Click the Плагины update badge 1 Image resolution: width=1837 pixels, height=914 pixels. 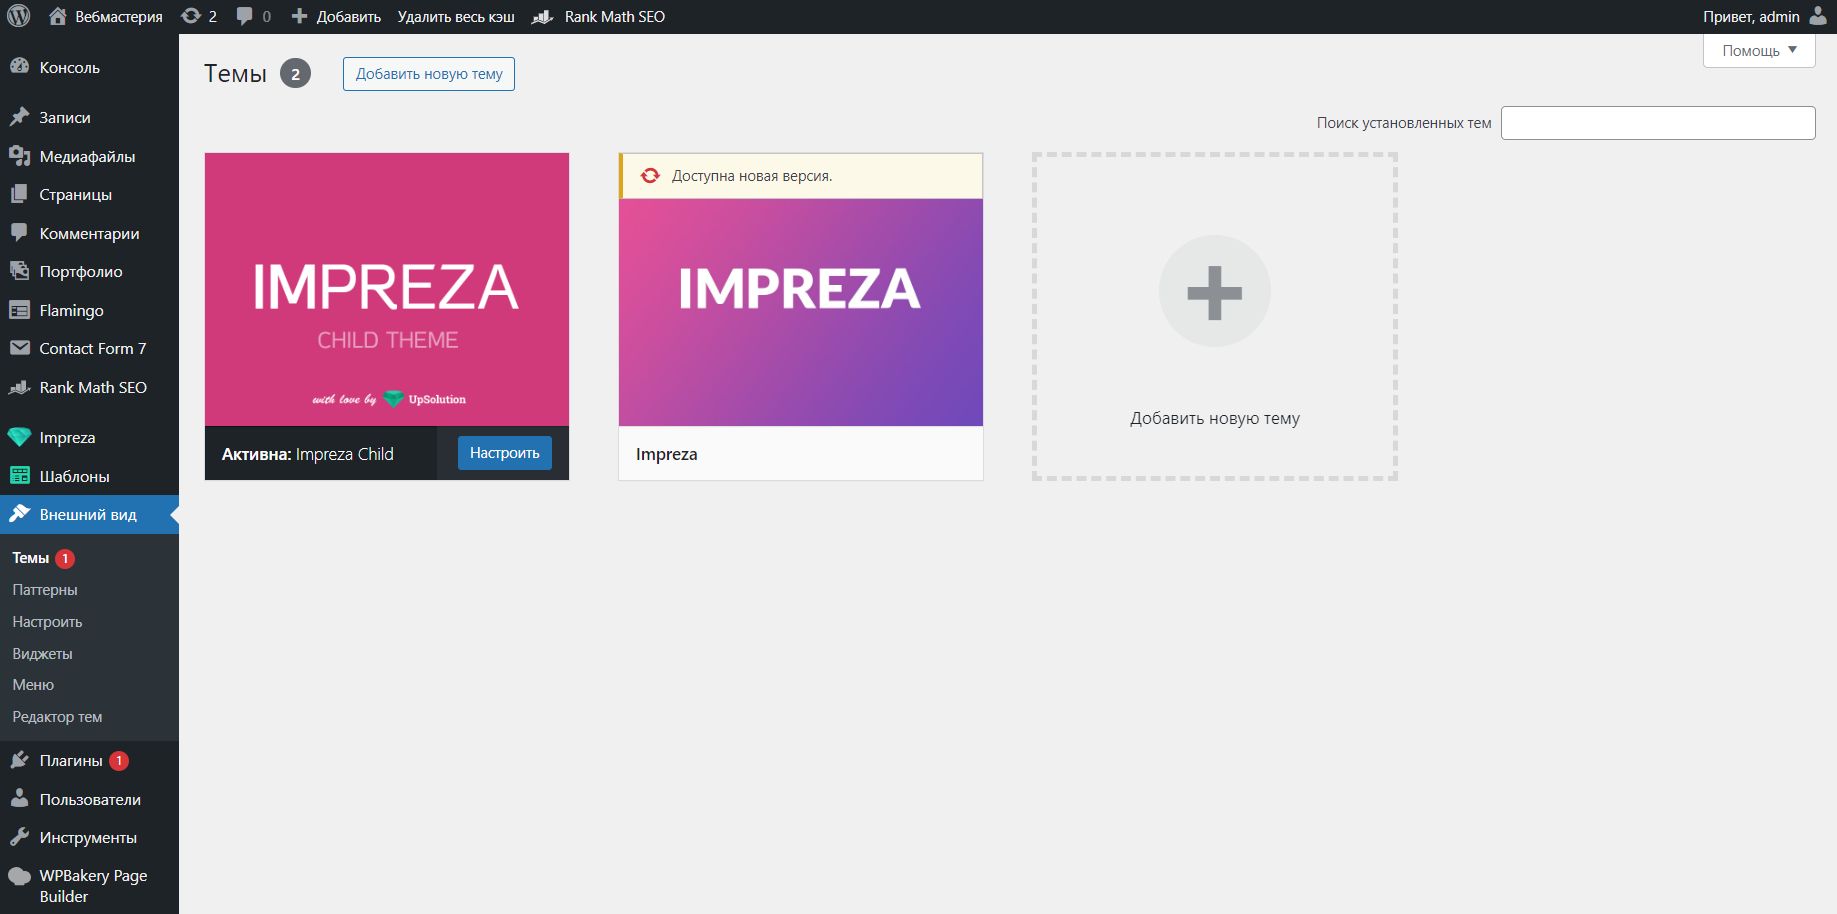click(x=119, y=761)
